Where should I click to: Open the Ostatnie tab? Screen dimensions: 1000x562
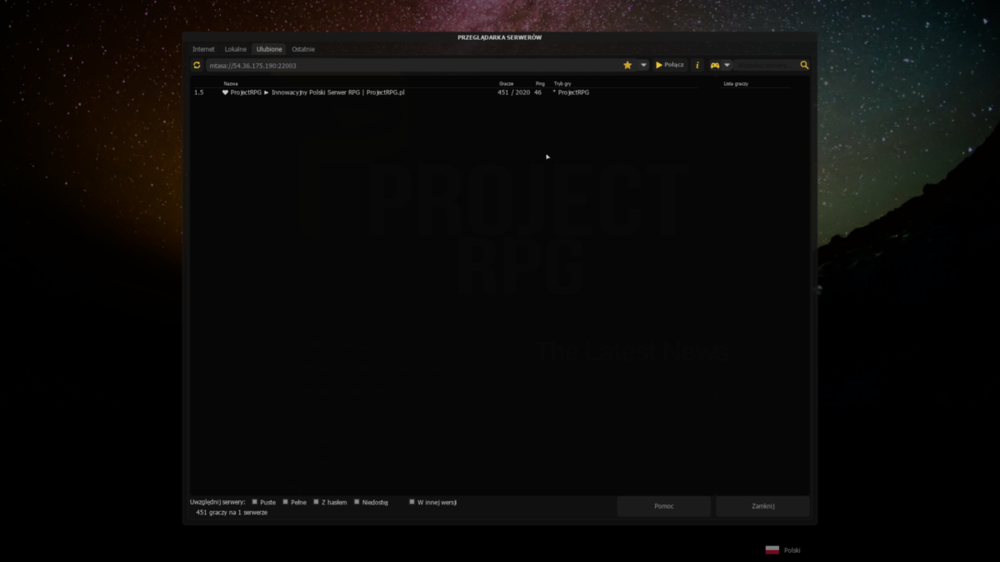[x=303, y=49]
